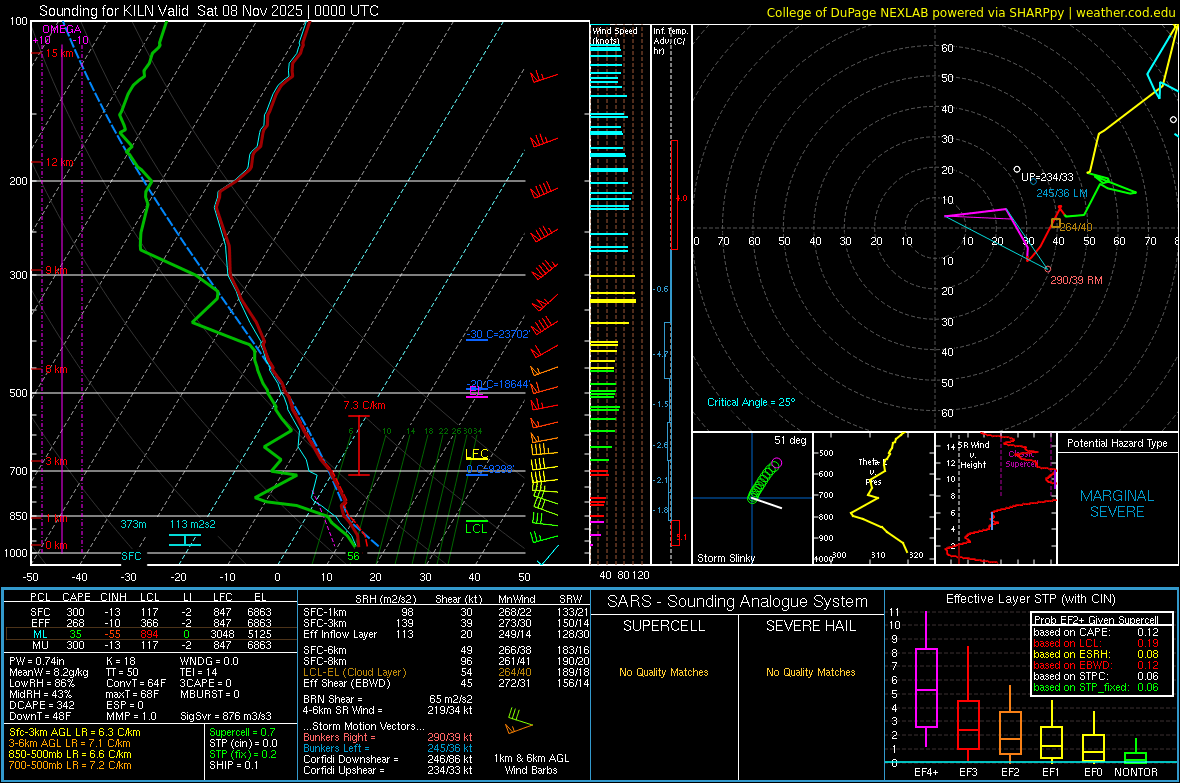Click the Potential Hazard Type header
The height and width of the screenshot is (783, 1180).
coord(1117,443)
